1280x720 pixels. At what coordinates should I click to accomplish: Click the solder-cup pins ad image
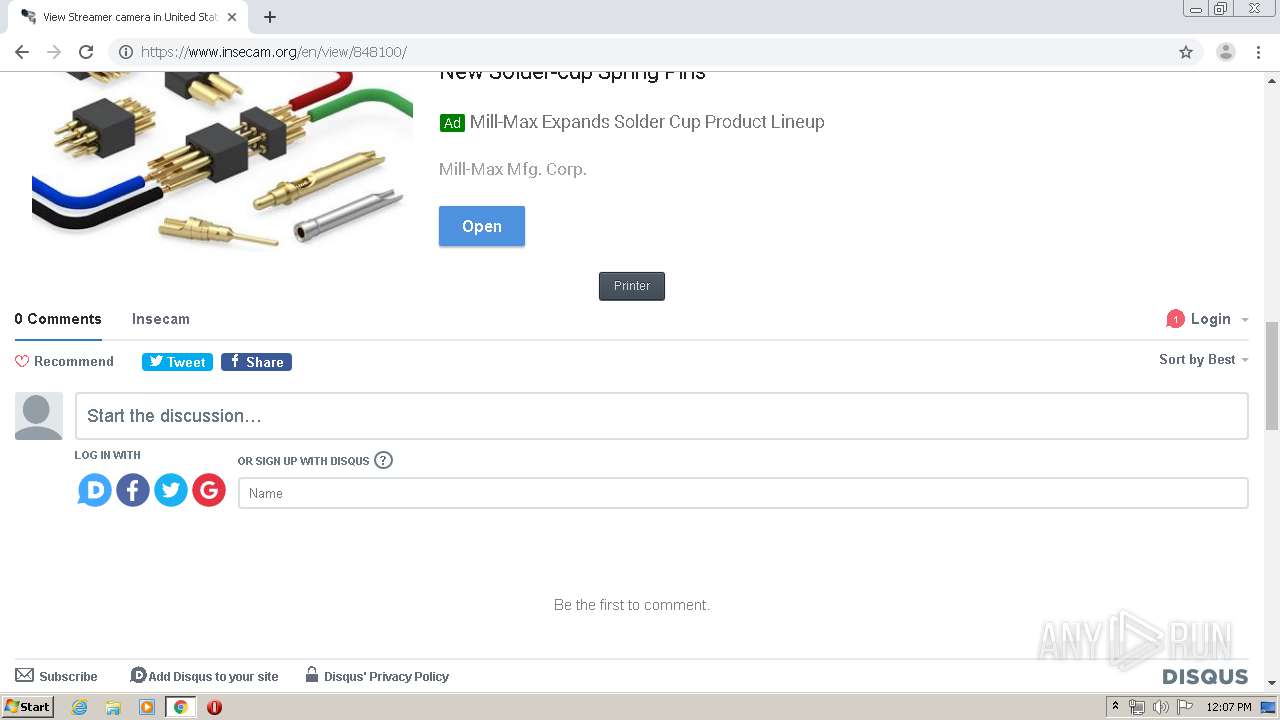[222, 160]
